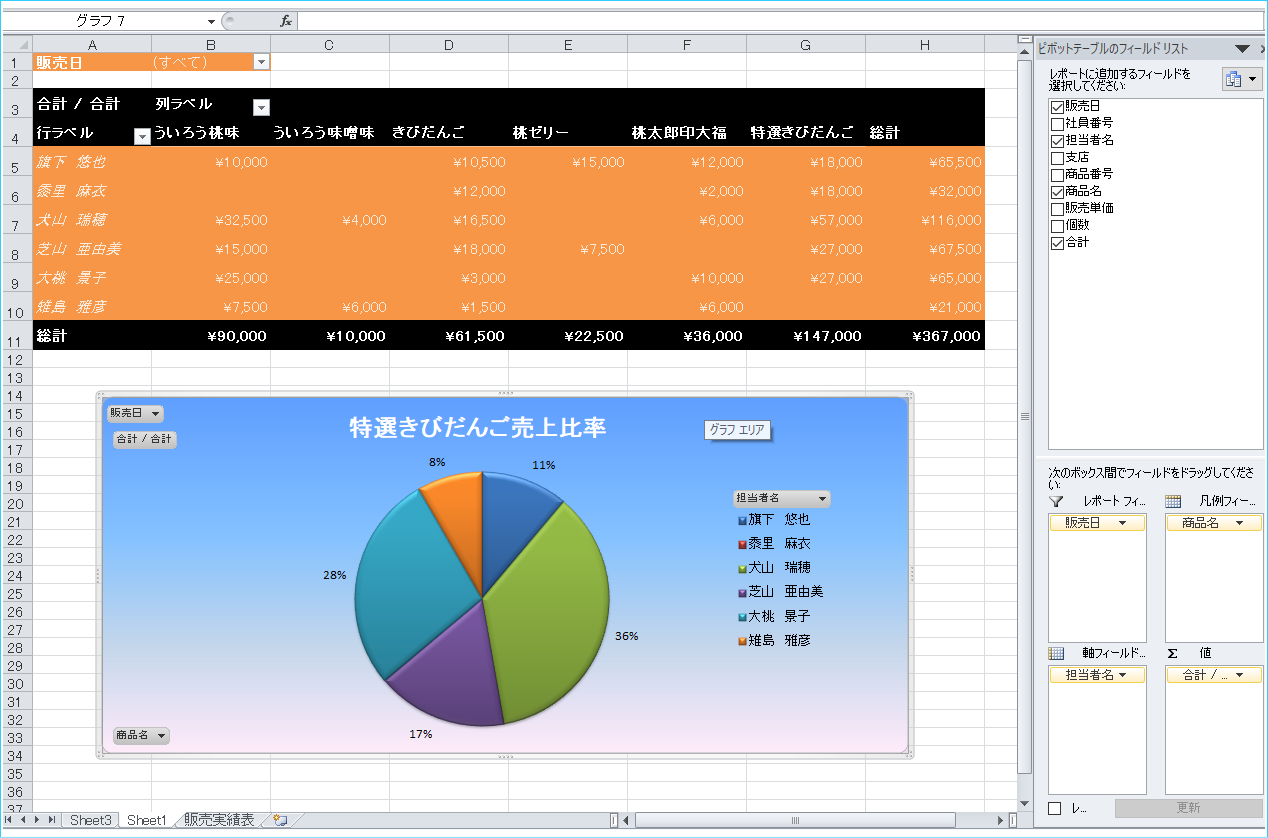Jump to the first sheet tab arrow
Viewport: 1268px width, 838px height.
tap(10, 820)
